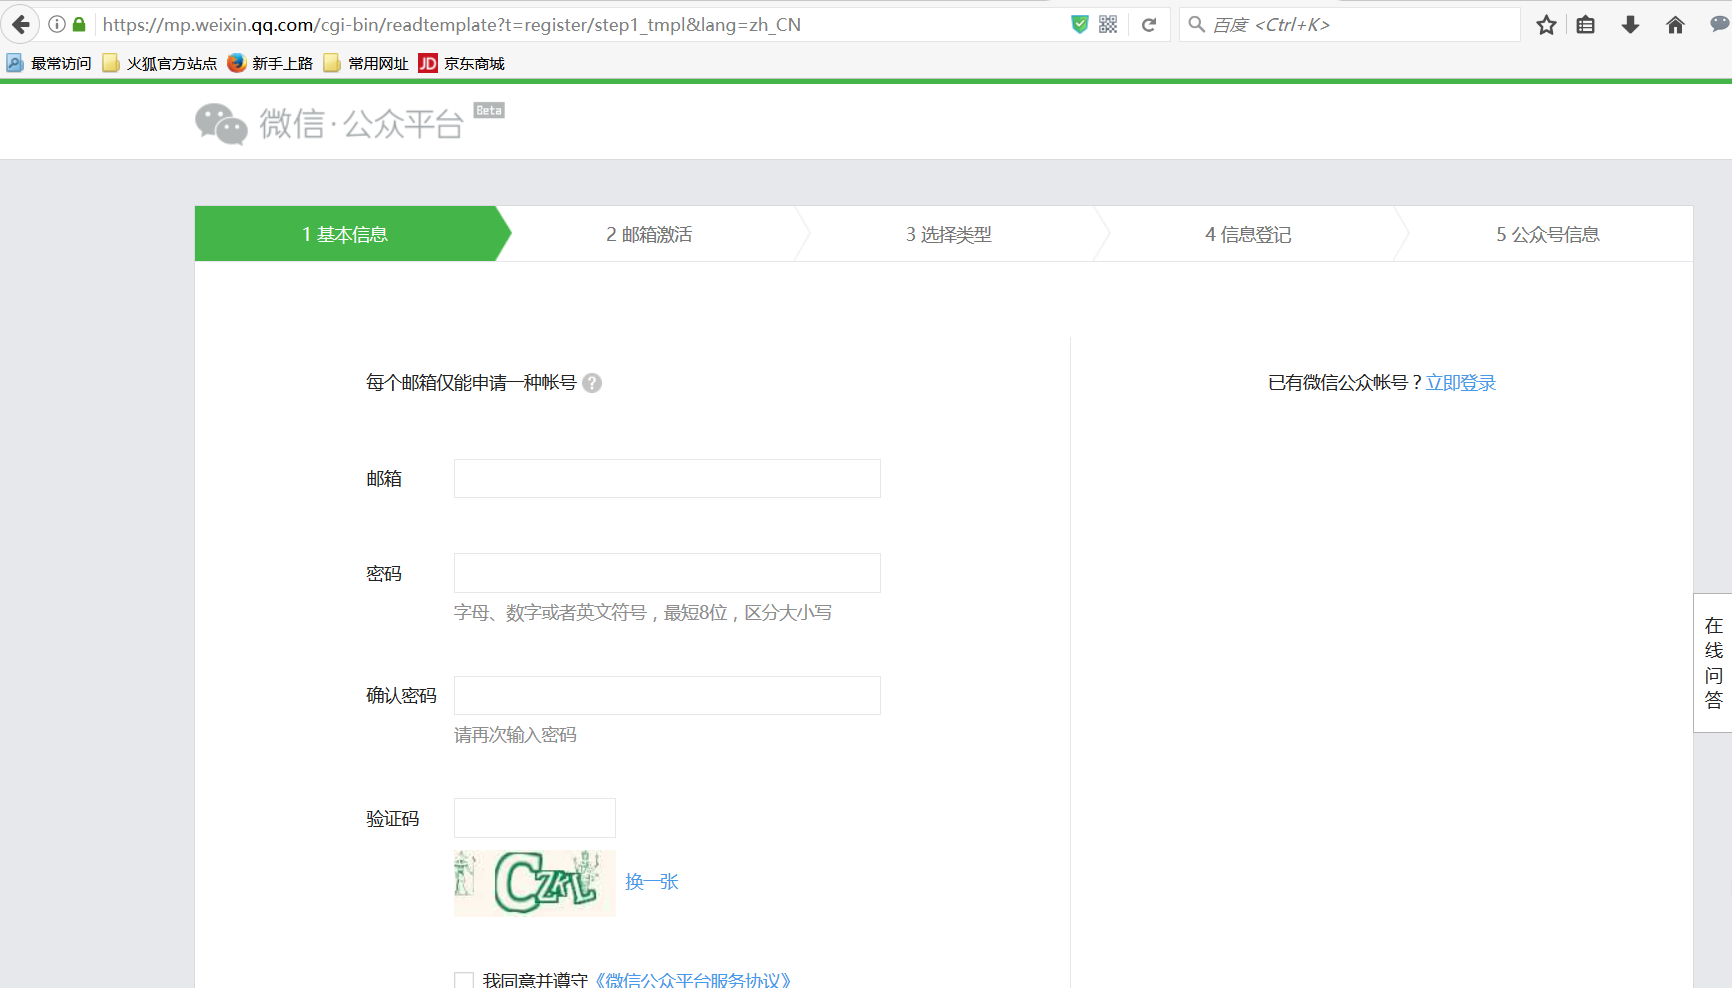1732x988 pixels.
Task: Focus the 密码 password input field
Action: 667,573
